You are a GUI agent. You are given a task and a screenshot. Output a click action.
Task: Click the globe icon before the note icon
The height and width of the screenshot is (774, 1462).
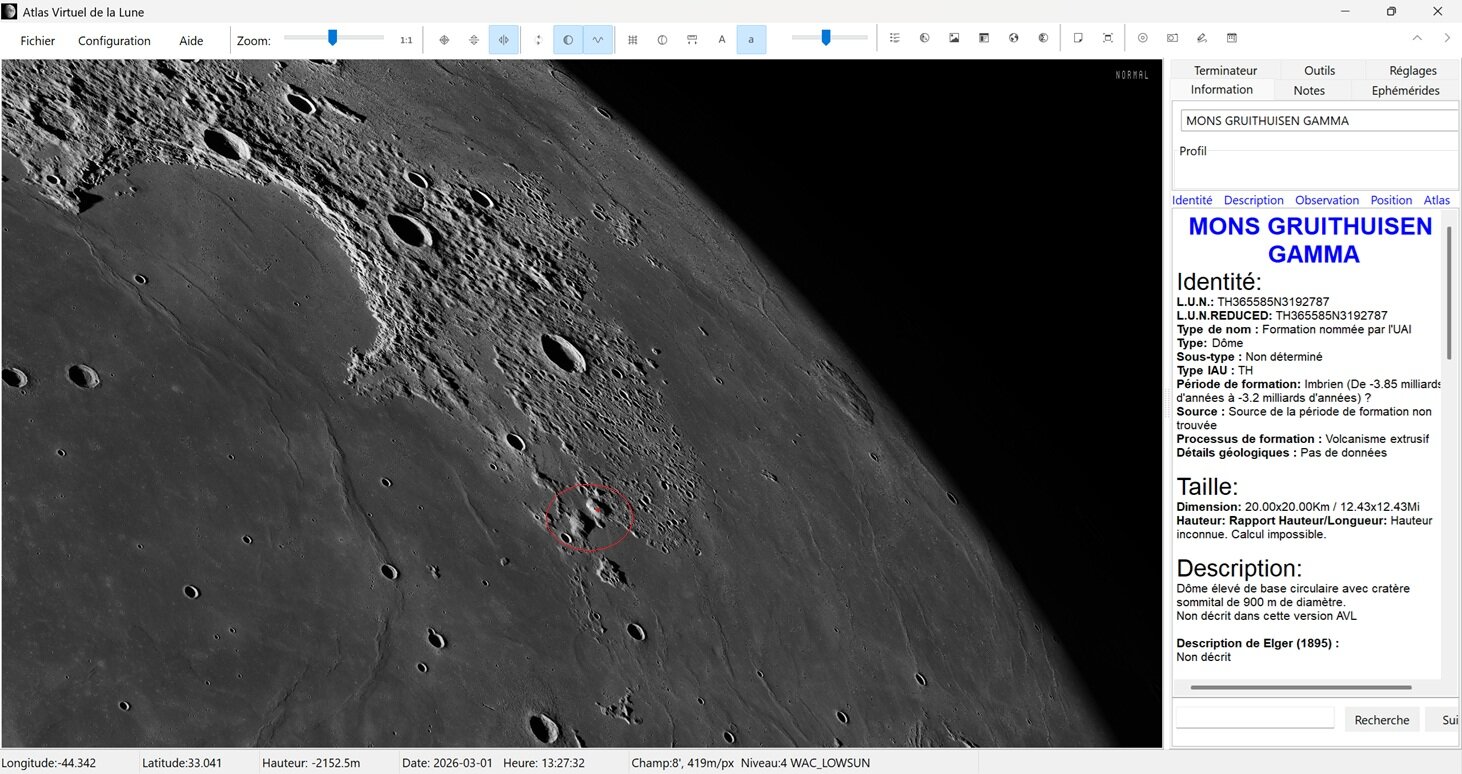click(1043, 38)
